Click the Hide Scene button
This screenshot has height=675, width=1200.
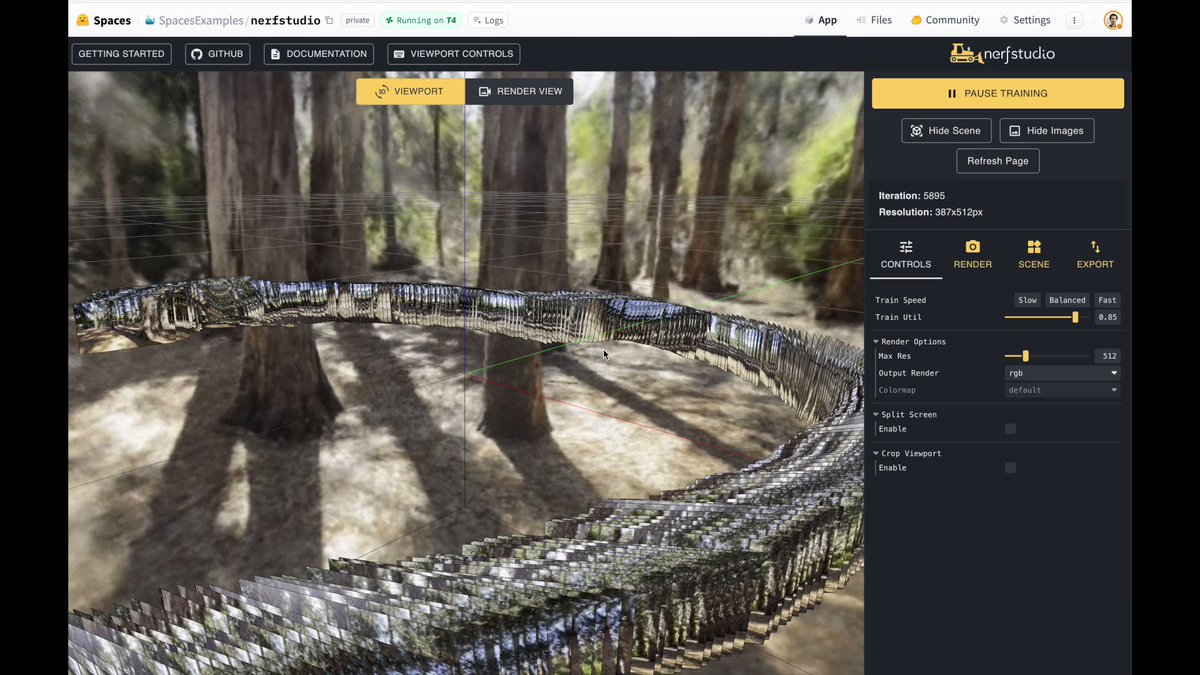pos(946,131)
